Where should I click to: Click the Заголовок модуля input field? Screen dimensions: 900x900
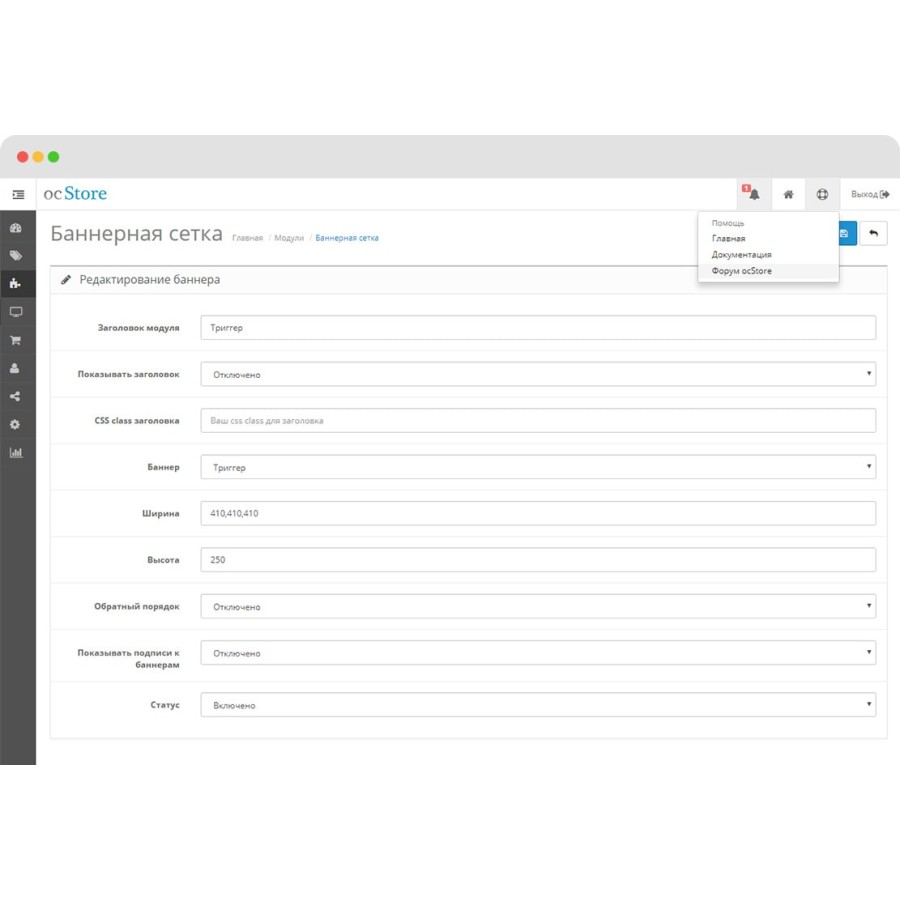[x=538, y=328]
